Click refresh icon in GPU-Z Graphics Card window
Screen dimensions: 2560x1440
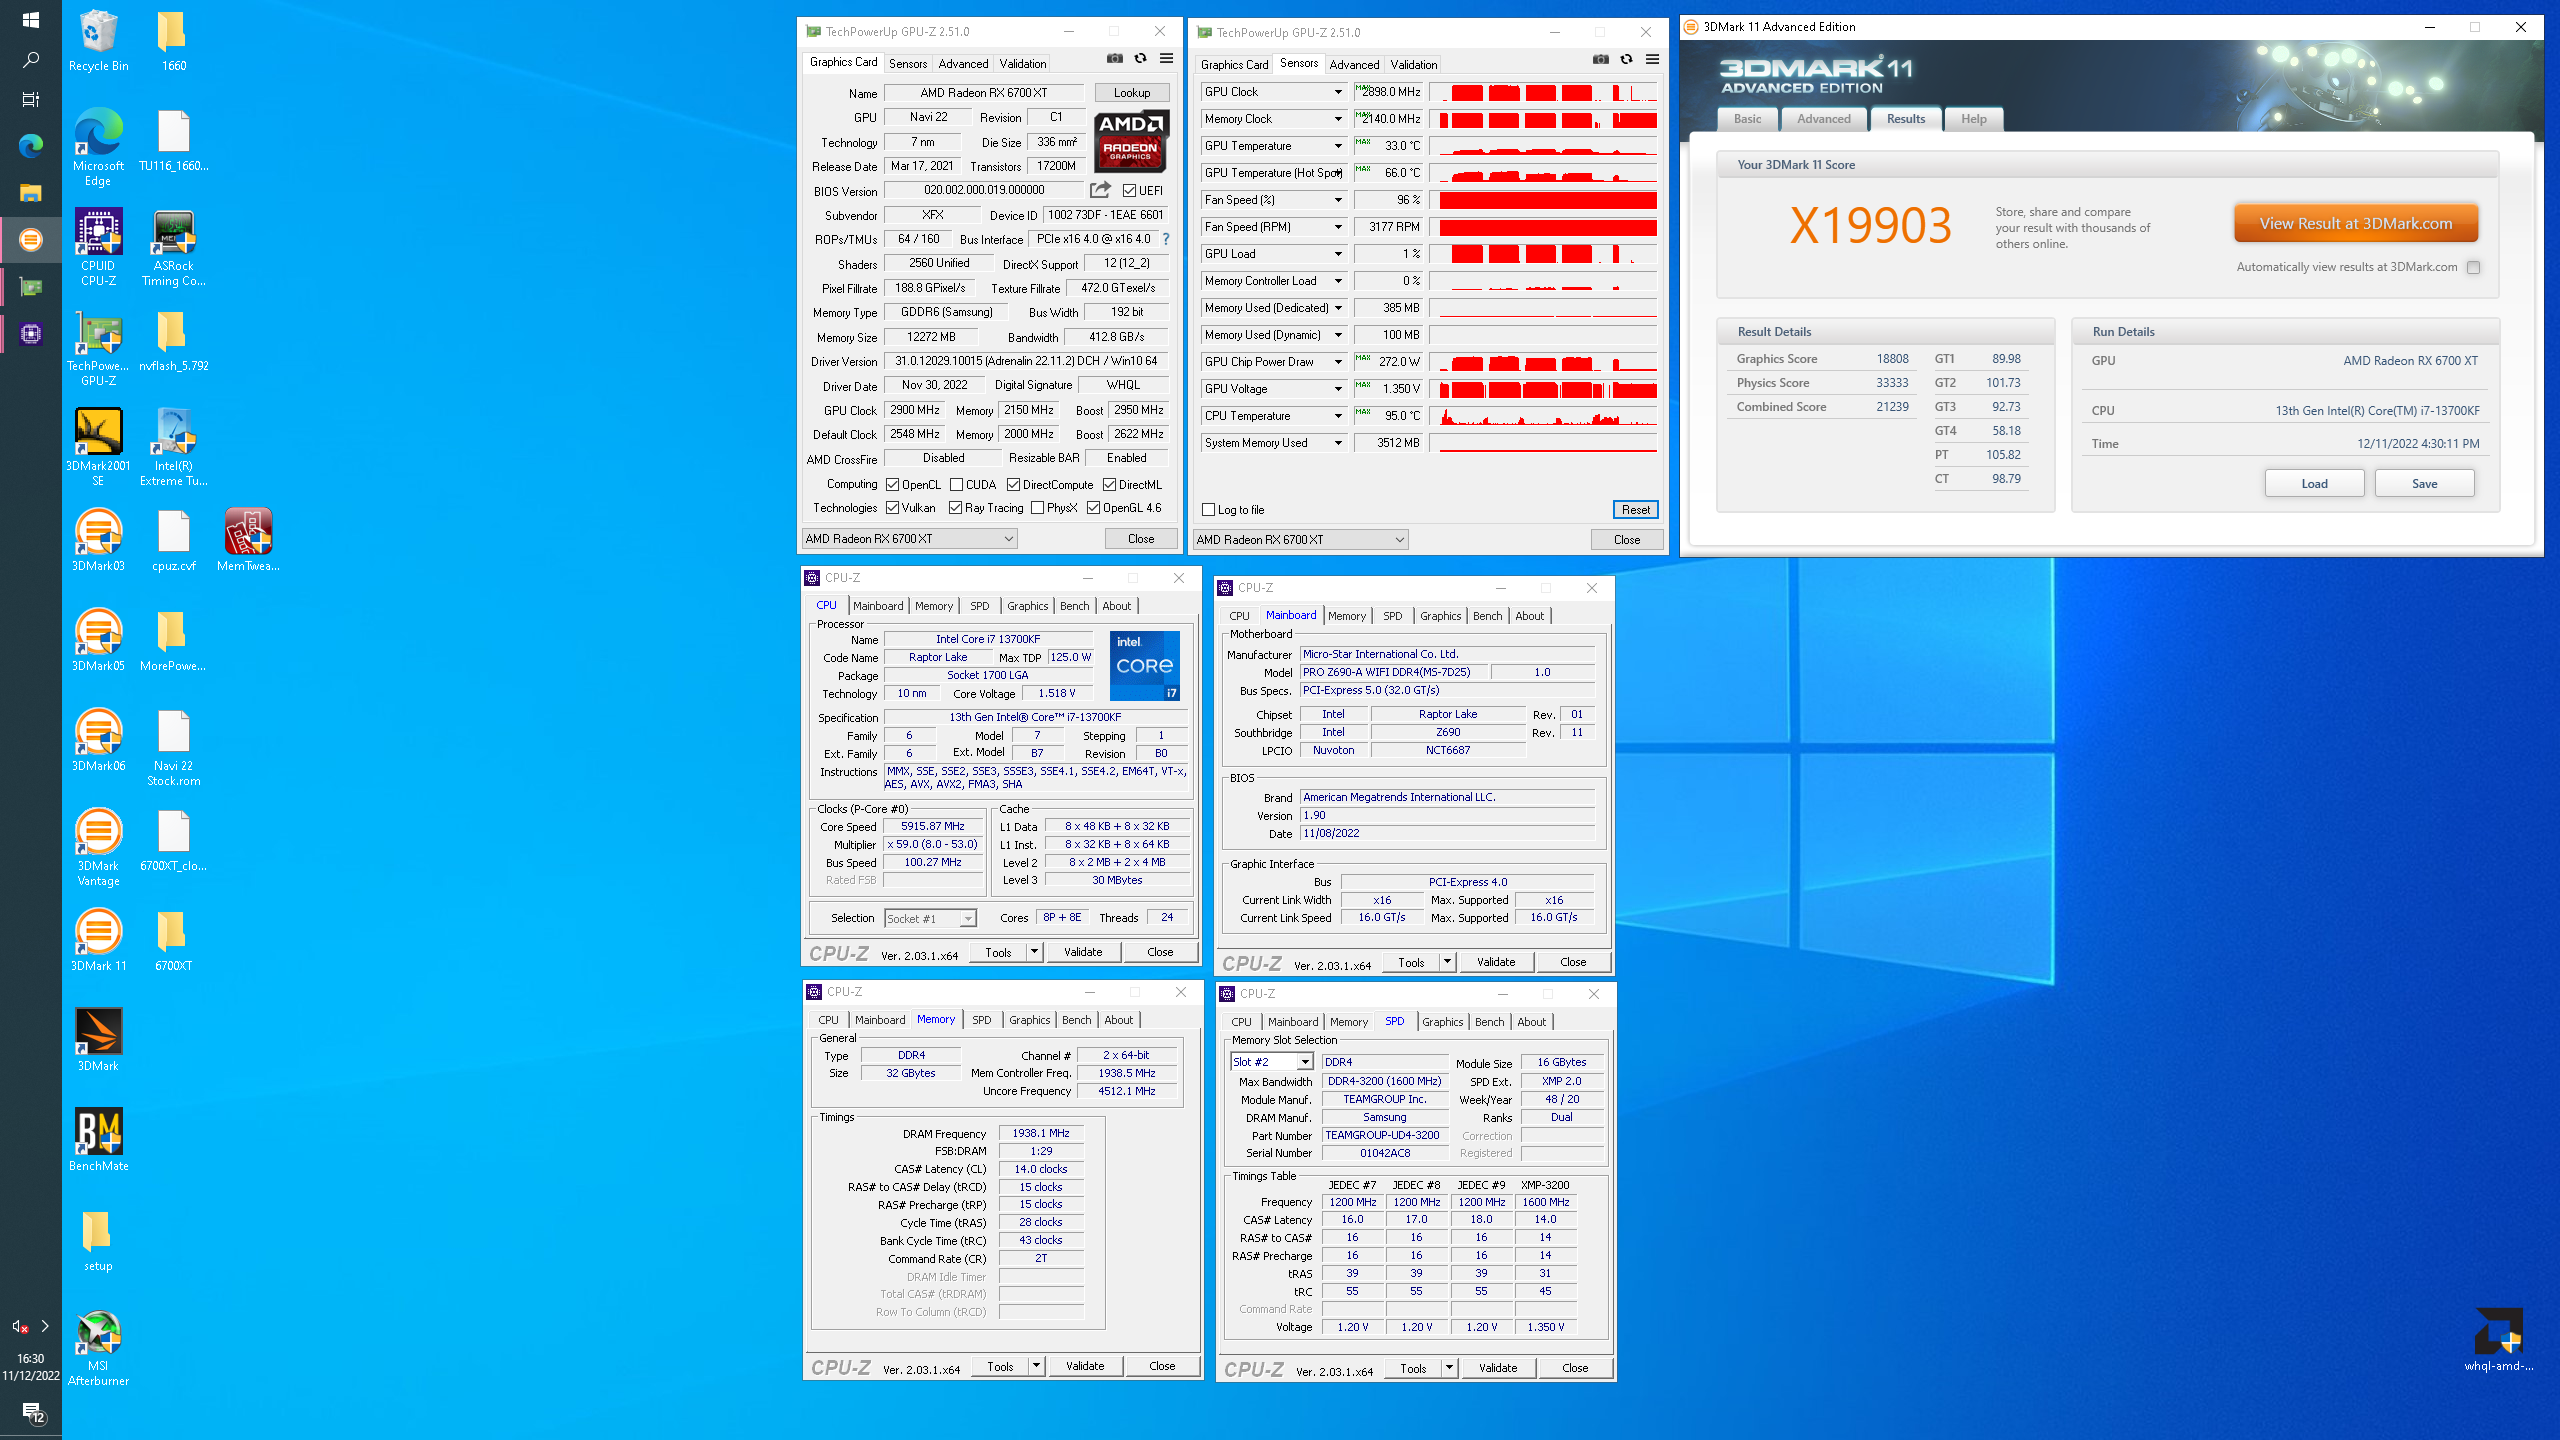pyautogui.click(x=1140, y=59)
